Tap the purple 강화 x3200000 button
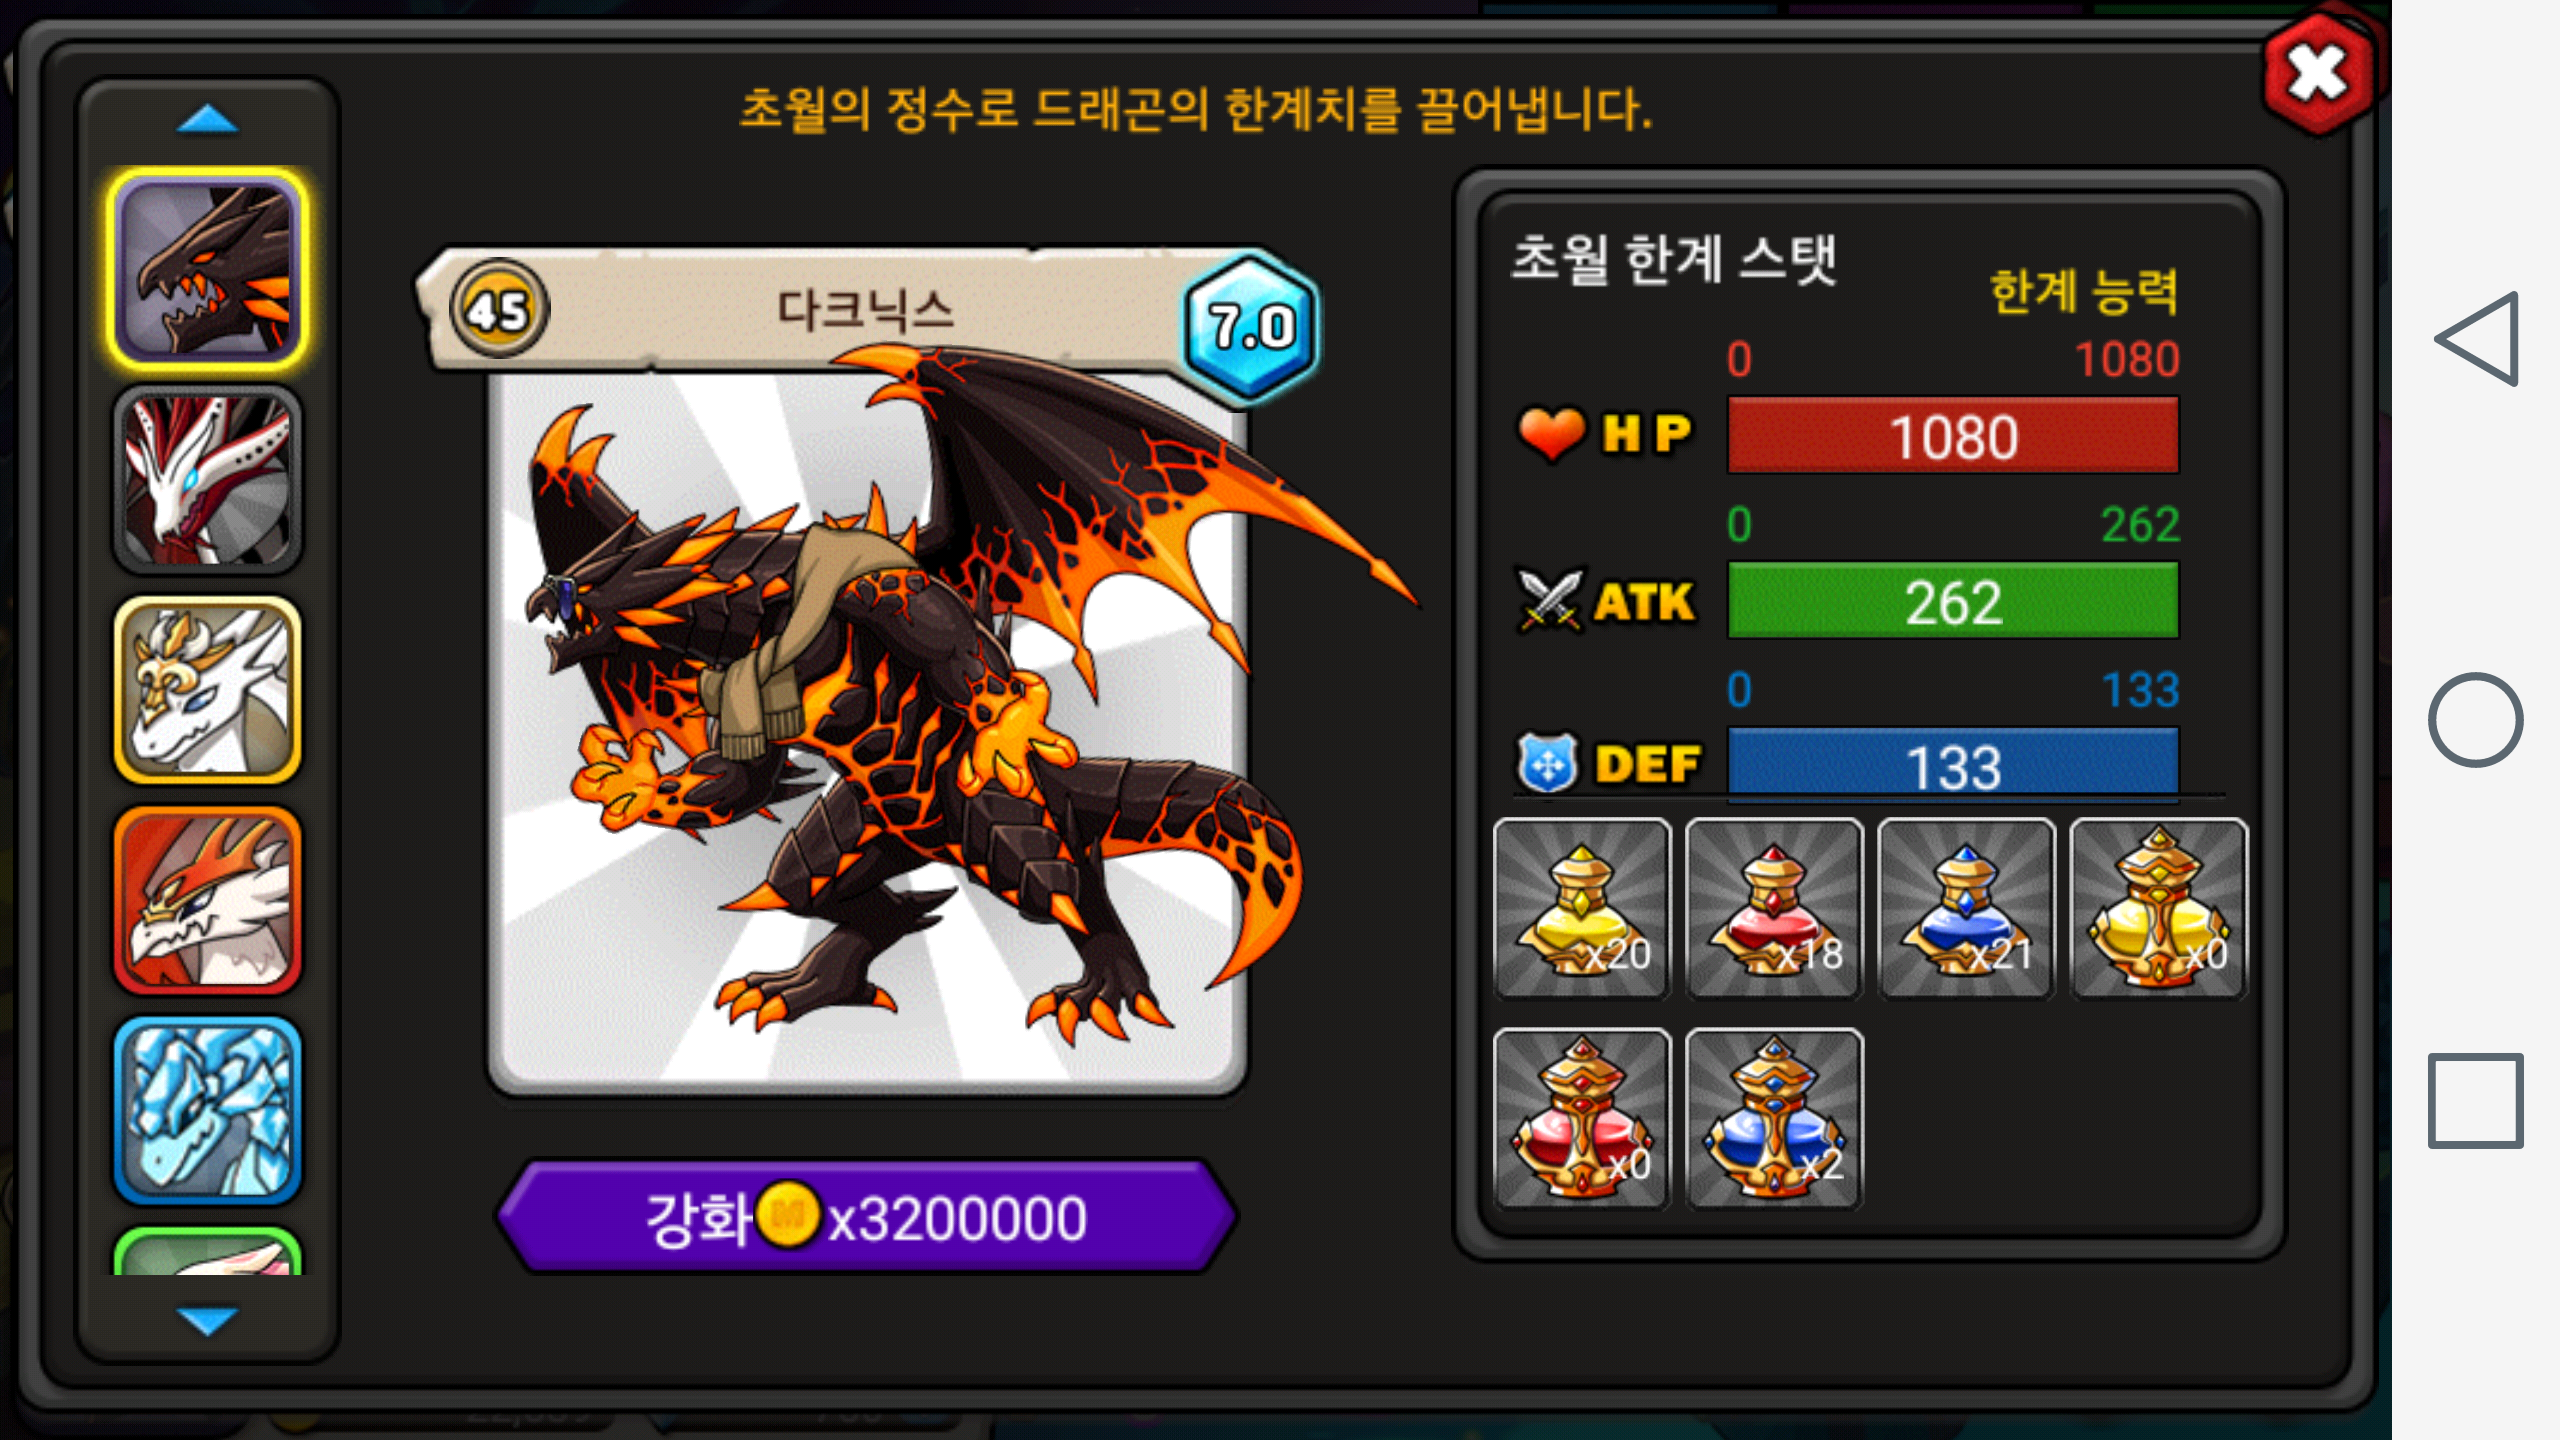Viewport: 2560px width, 1440px height. pyautogui.click(x=867, y=1217)
